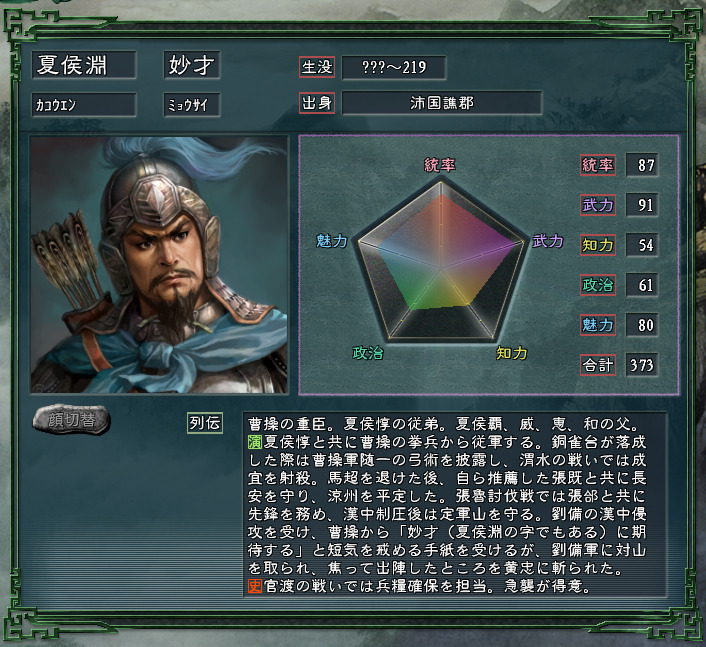Select the ???~219 lifespan field
The height and width of the screenshot is (647, 706).
[394, 68]
